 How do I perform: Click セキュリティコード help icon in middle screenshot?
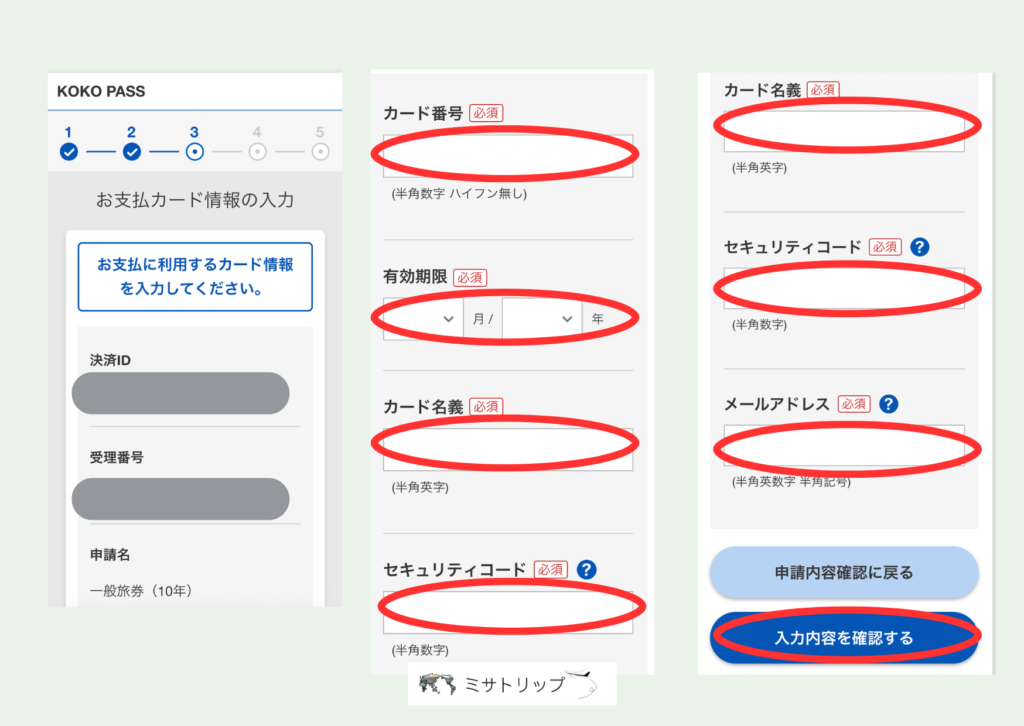587,569
